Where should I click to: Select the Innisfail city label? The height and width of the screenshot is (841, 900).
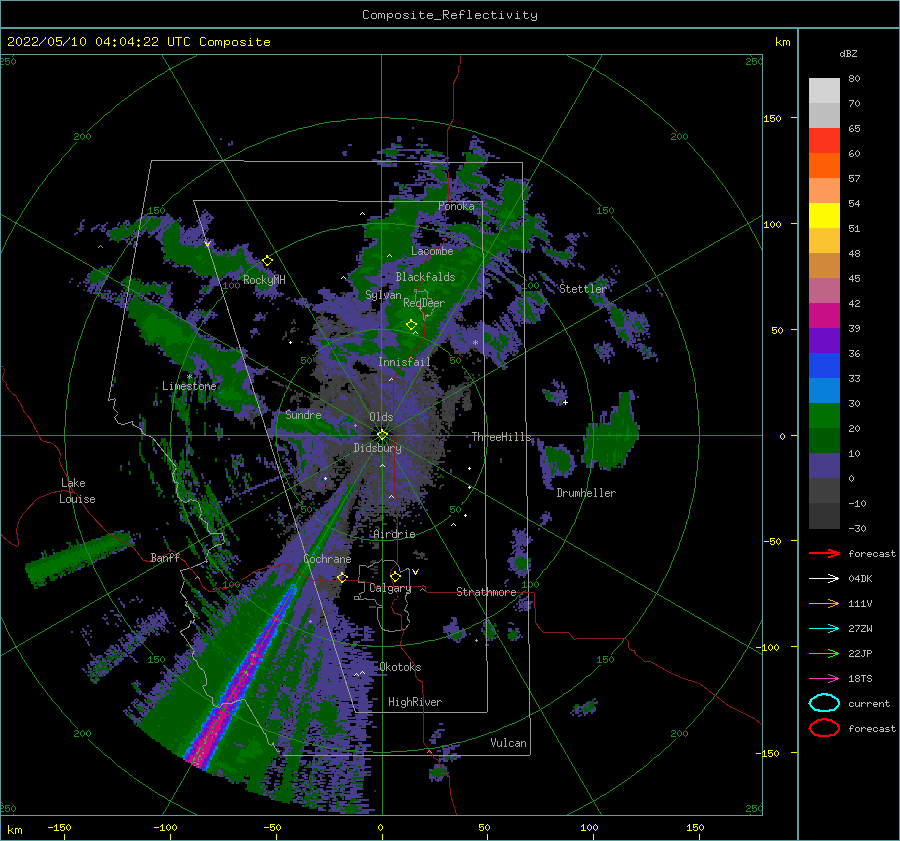[x=404, y=362]
